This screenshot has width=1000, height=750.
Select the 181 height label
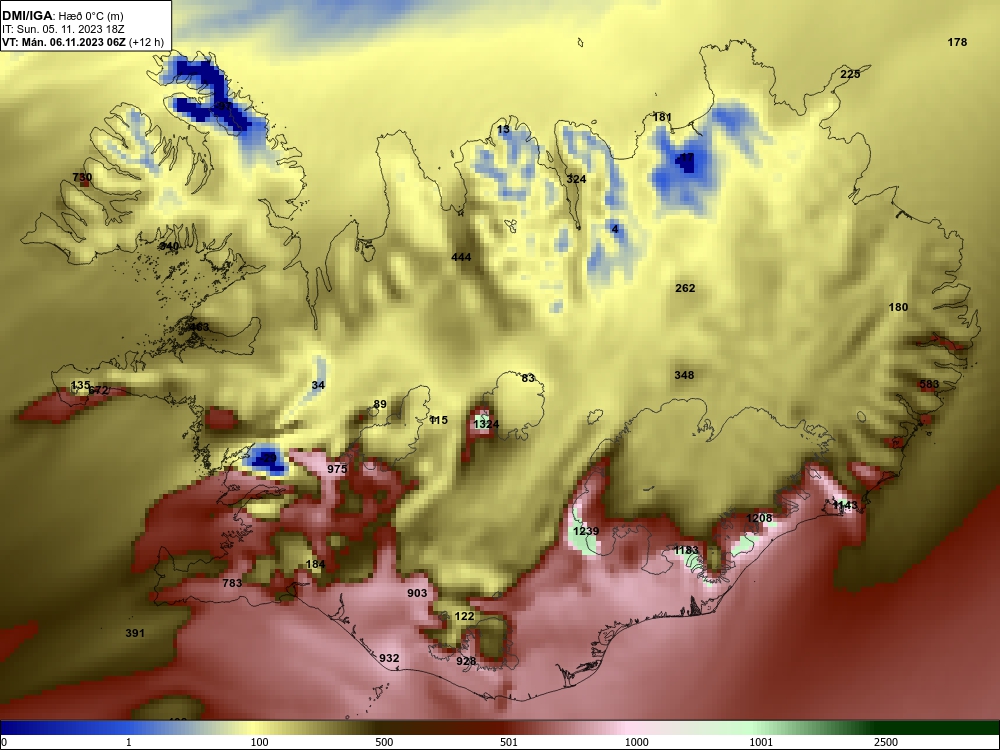point(662,117)
